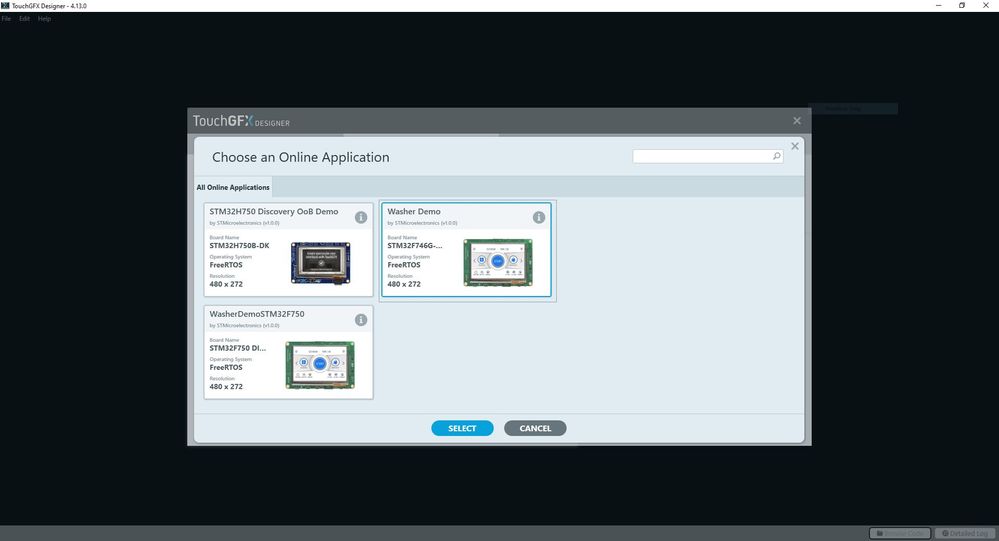This screenshot has width=999, height=541.
Task: Confirm choice with the SELECT button
Action: click(x=462, y=428)
